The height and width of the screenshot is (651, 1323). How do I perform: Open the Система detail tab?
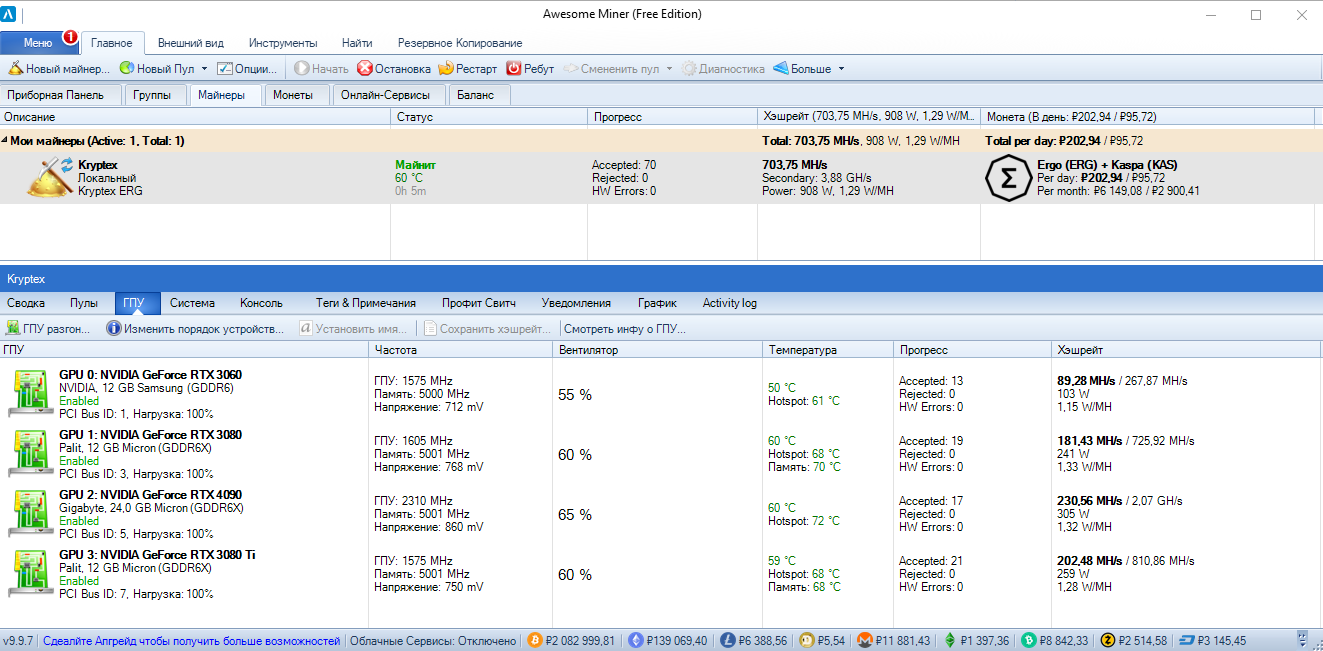193,303
